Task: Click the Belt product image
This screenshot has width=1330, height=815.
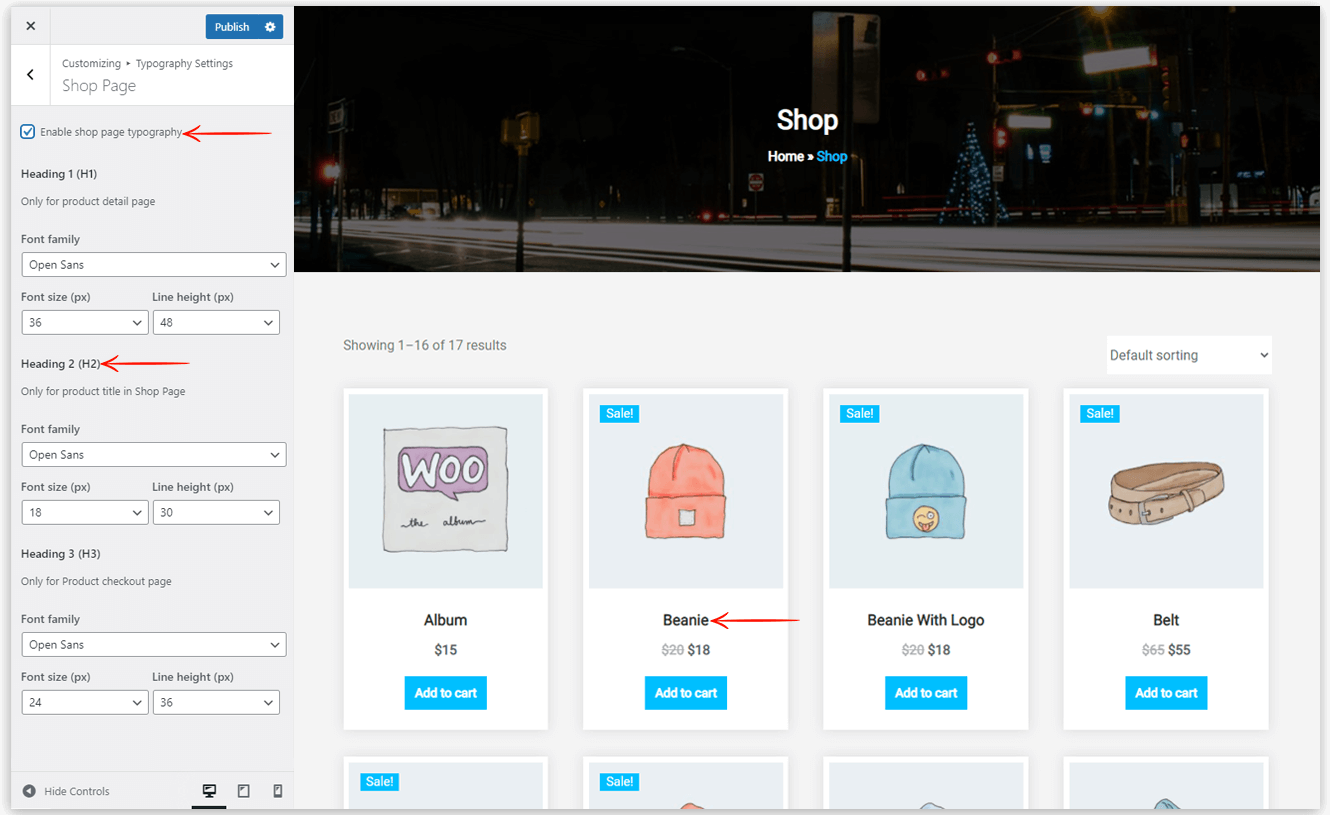Action: click(x=1166, y=491)
